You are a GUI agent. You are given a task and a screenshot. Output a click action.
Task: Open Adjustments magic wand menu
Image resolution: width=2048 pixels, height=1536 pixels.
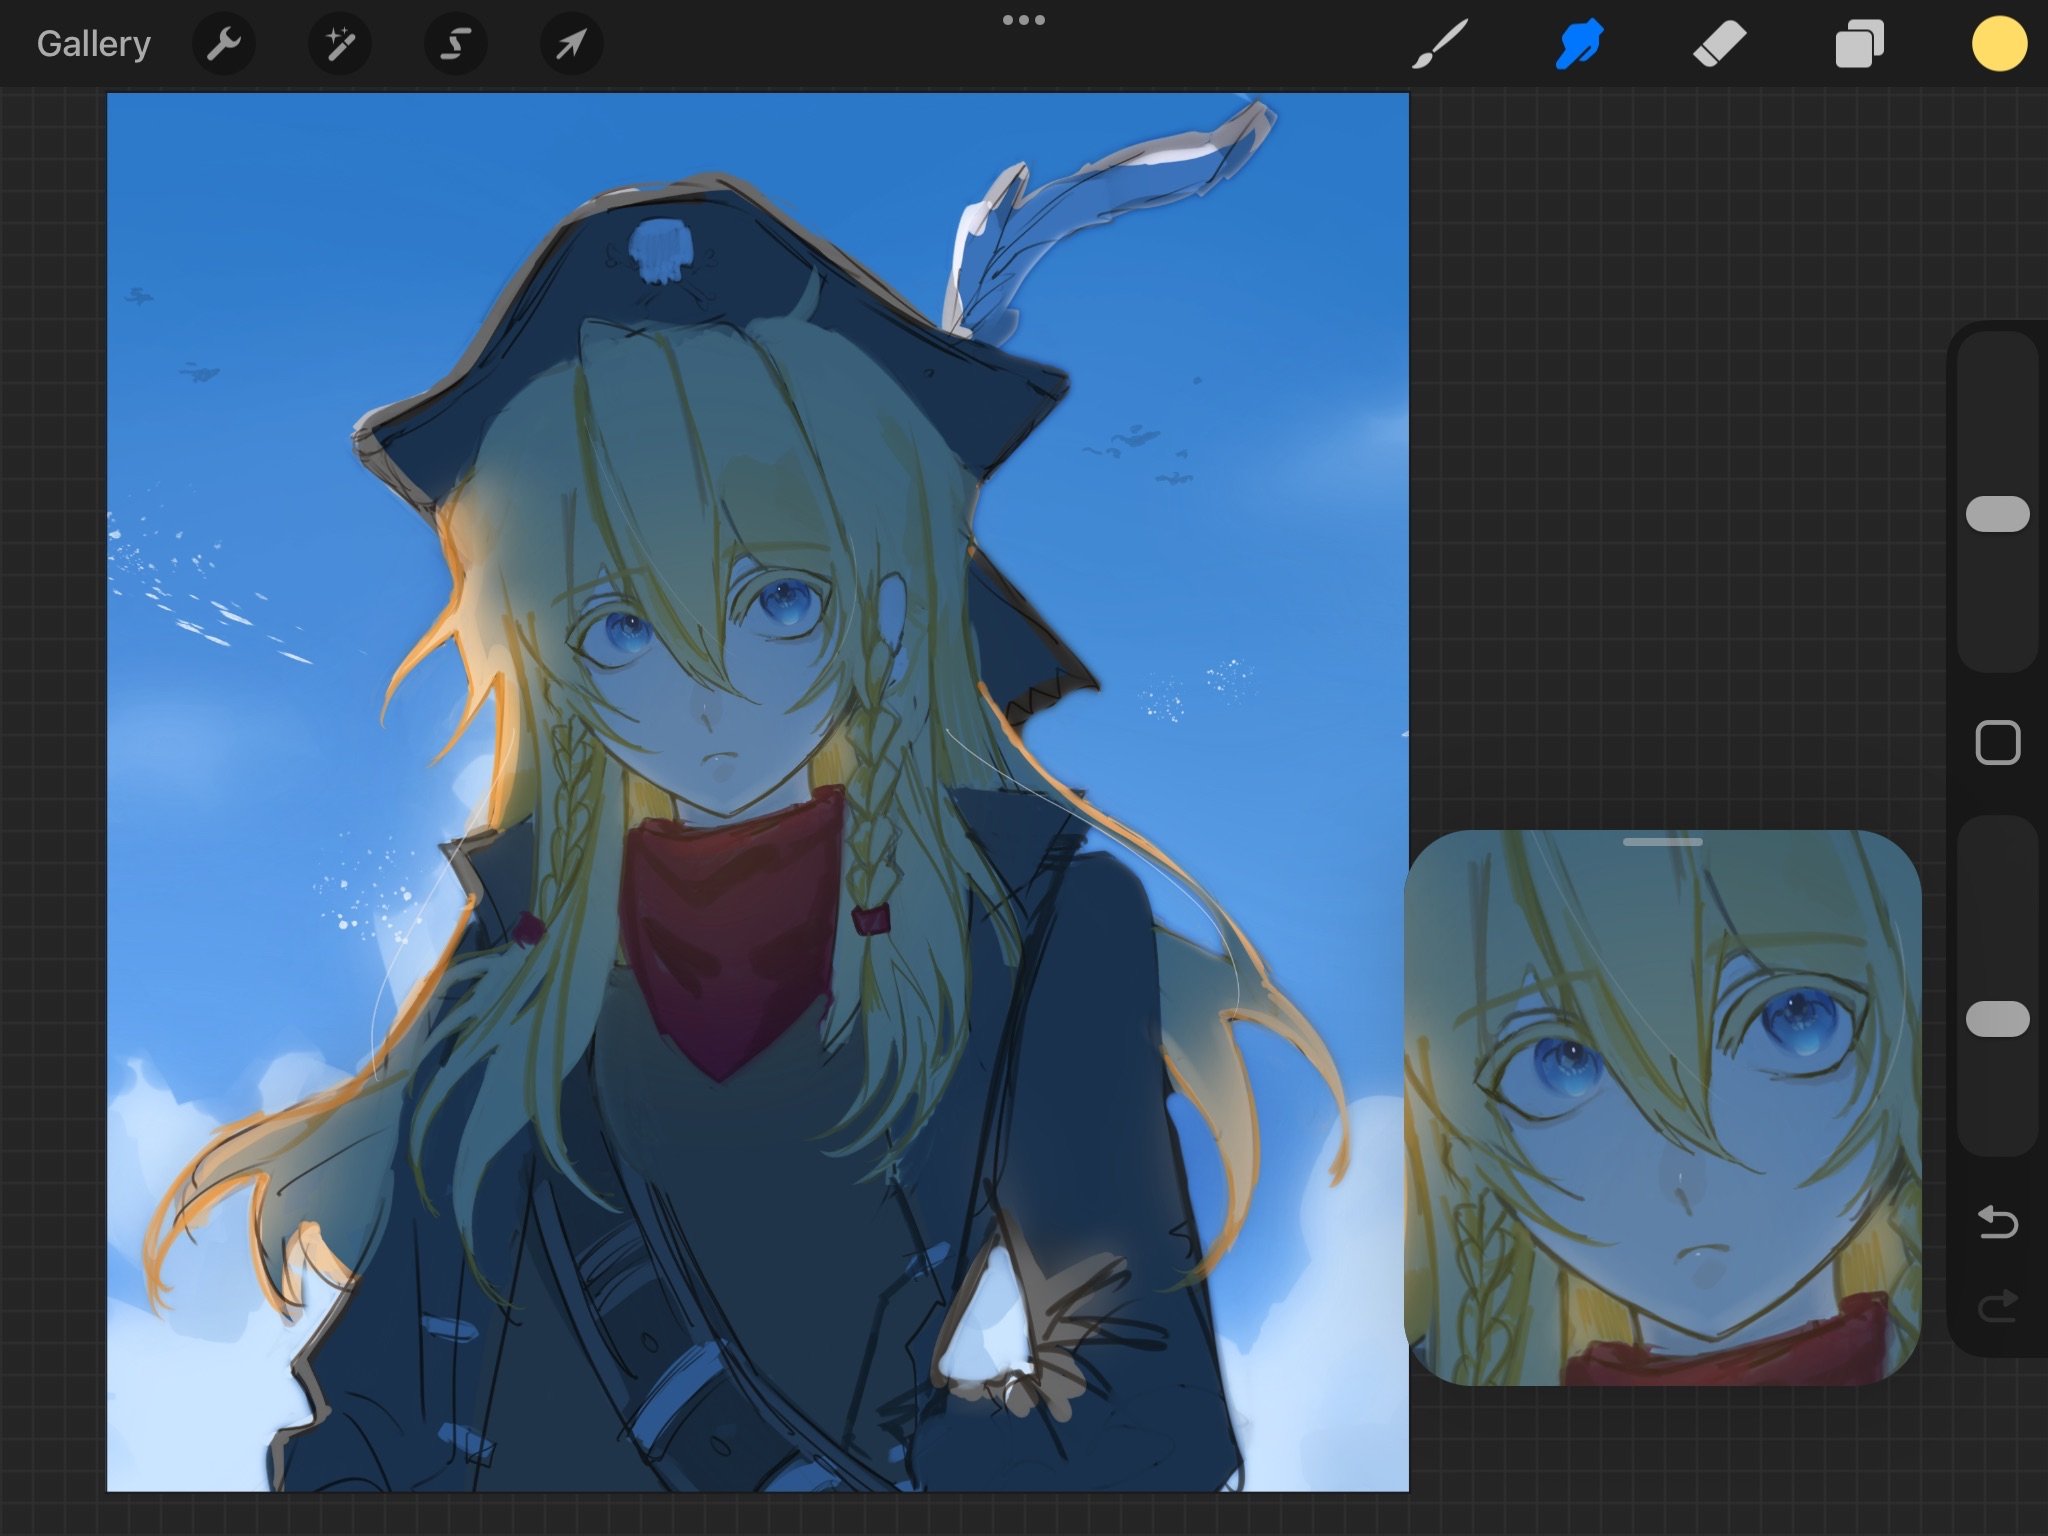tap(340, 44)
